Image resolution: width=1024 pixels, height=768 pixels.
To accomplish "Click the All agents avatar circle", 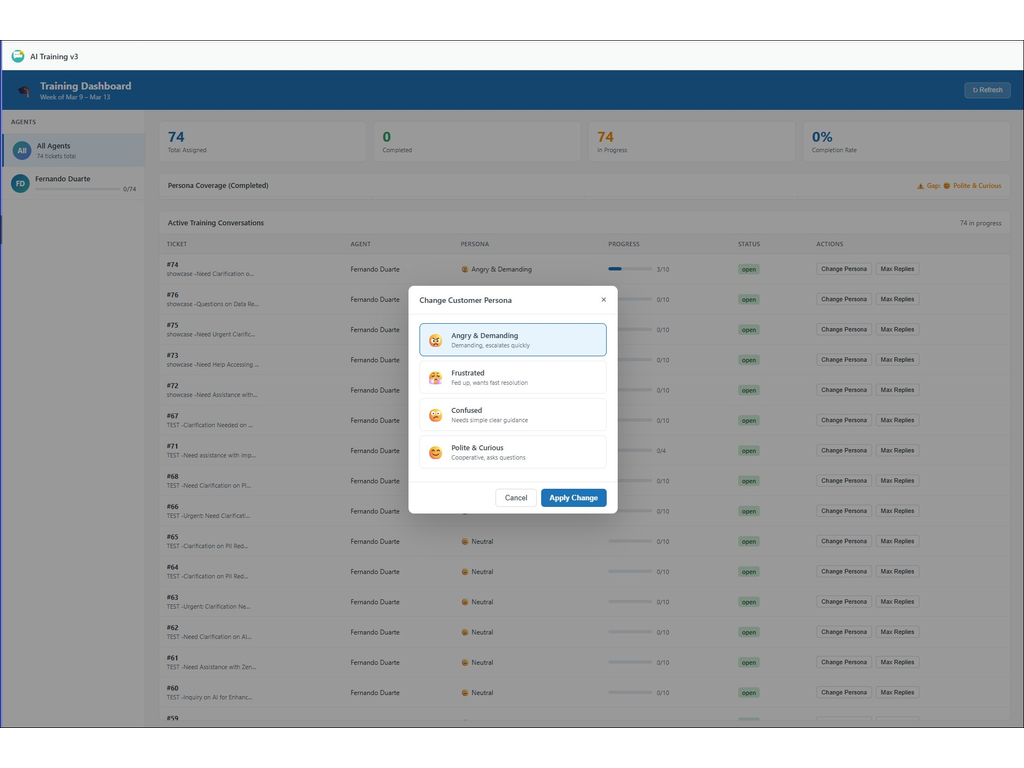I will pyautogui.click(x=21, y=151).
